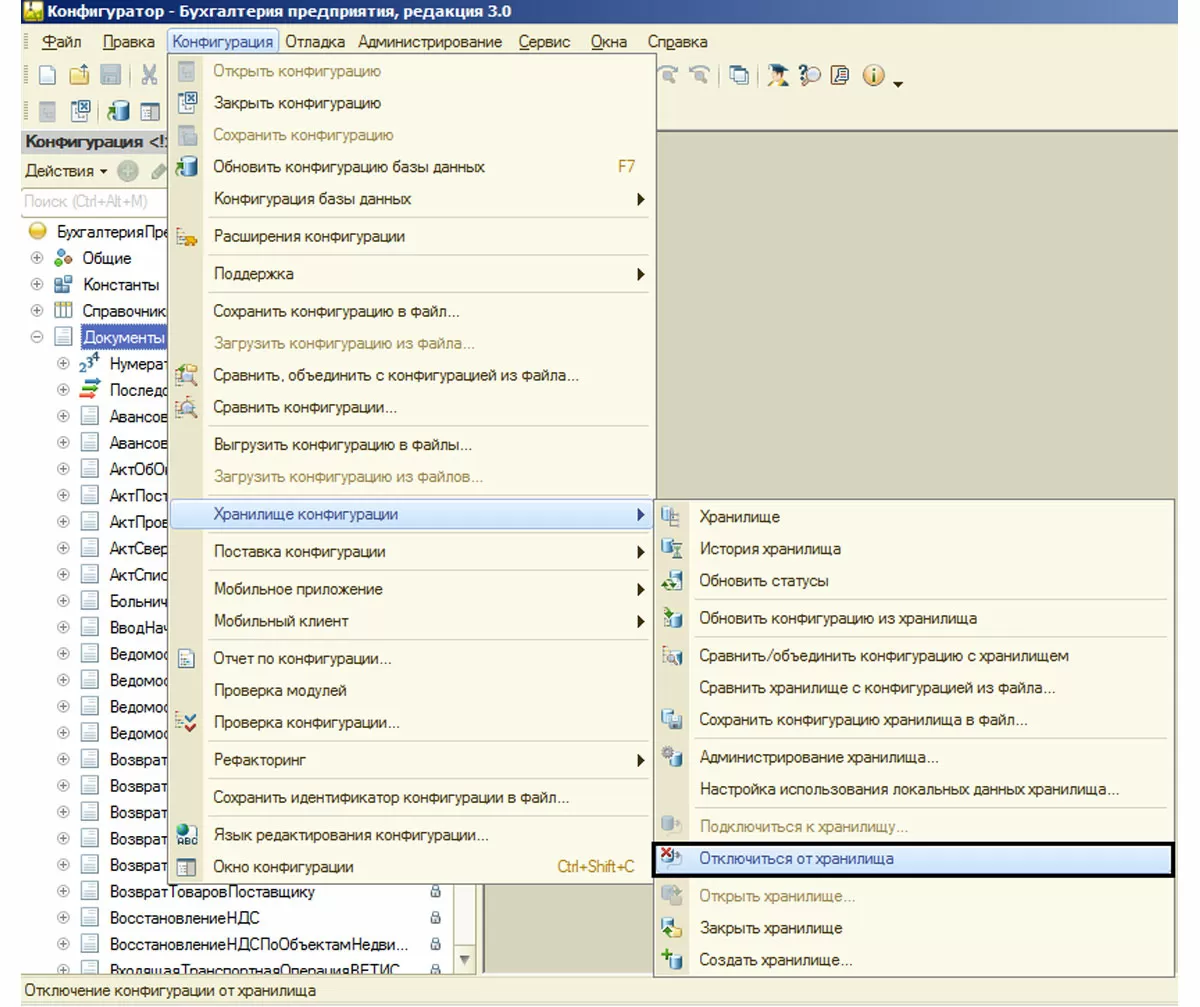
Task: Choose Закрыть хранилище in submenu
Action: click(770, 928)
